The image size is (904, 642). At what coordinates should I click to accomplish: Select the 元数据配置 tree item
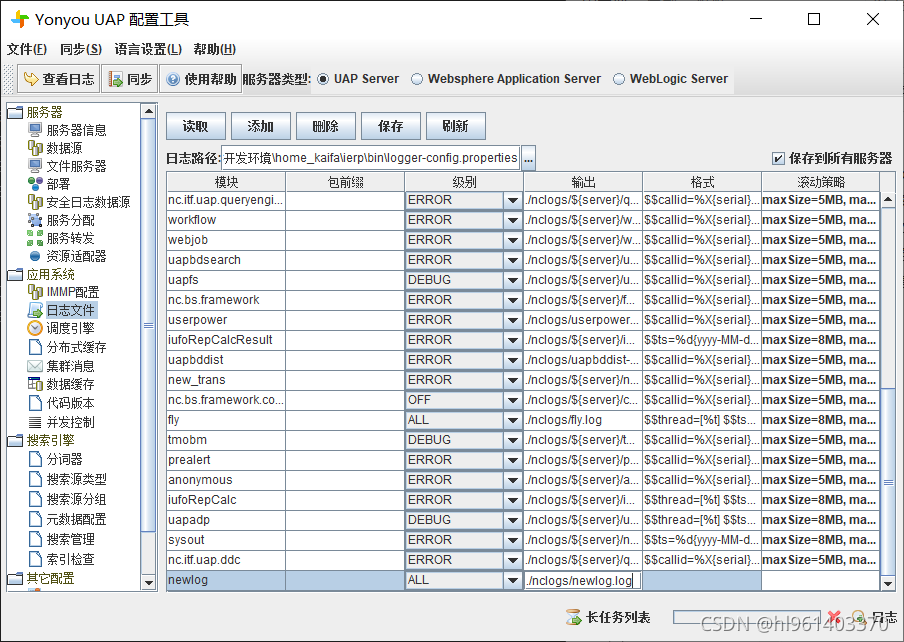coord(76,519)
